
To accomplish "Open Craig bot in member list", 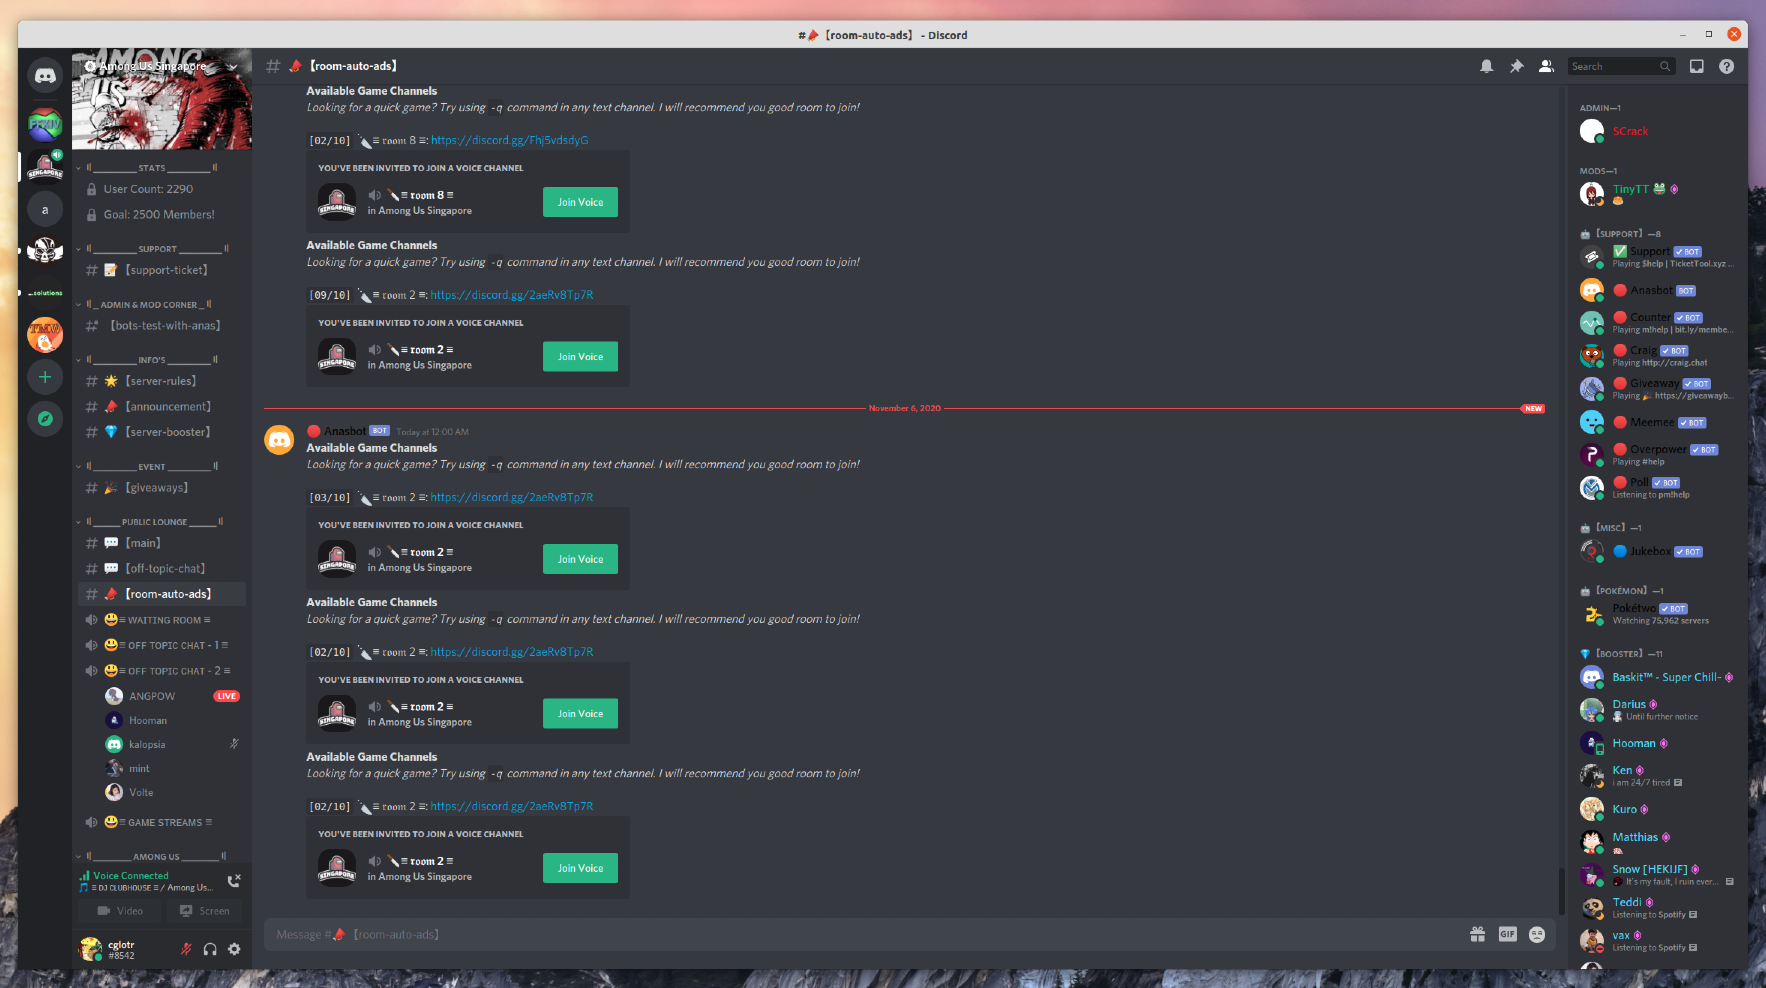I will 1655,356.
